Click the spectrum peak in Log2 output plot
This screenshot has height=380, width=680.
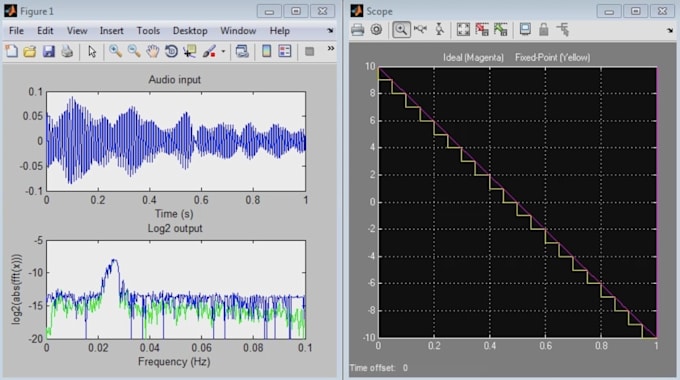coord(114,261)
